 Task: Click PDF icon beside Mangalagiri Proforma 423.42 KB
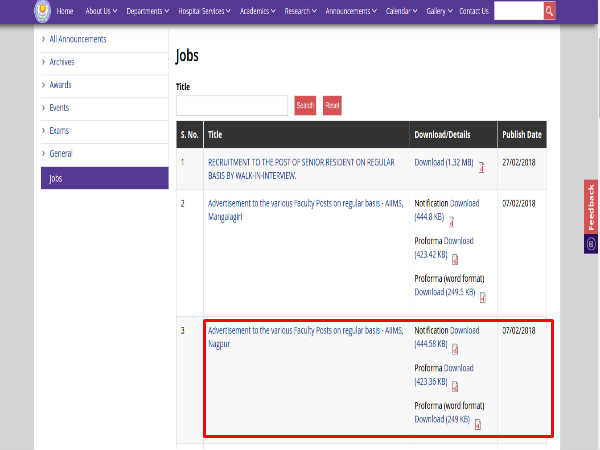455,259
